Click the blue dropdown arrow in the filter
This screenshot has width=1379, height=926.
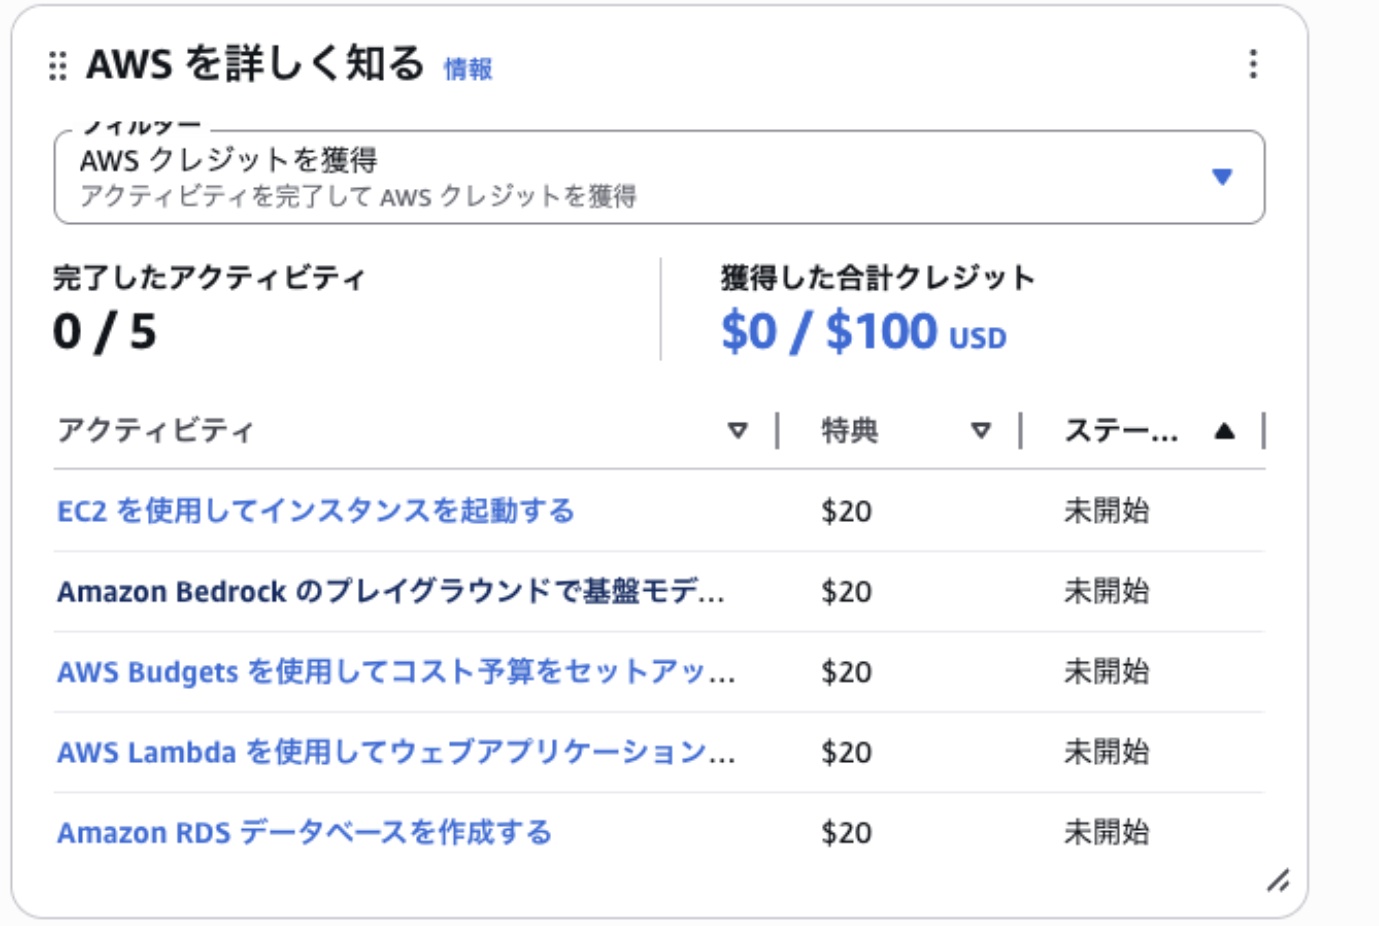[x=1221, y=177]
